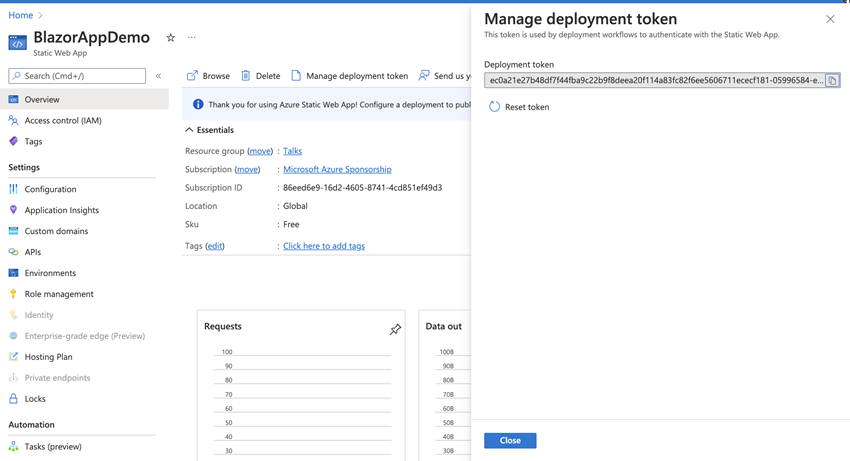Click the Overview sidebar icon
Screen dimensions: 850x461
(x=14, y=99)
